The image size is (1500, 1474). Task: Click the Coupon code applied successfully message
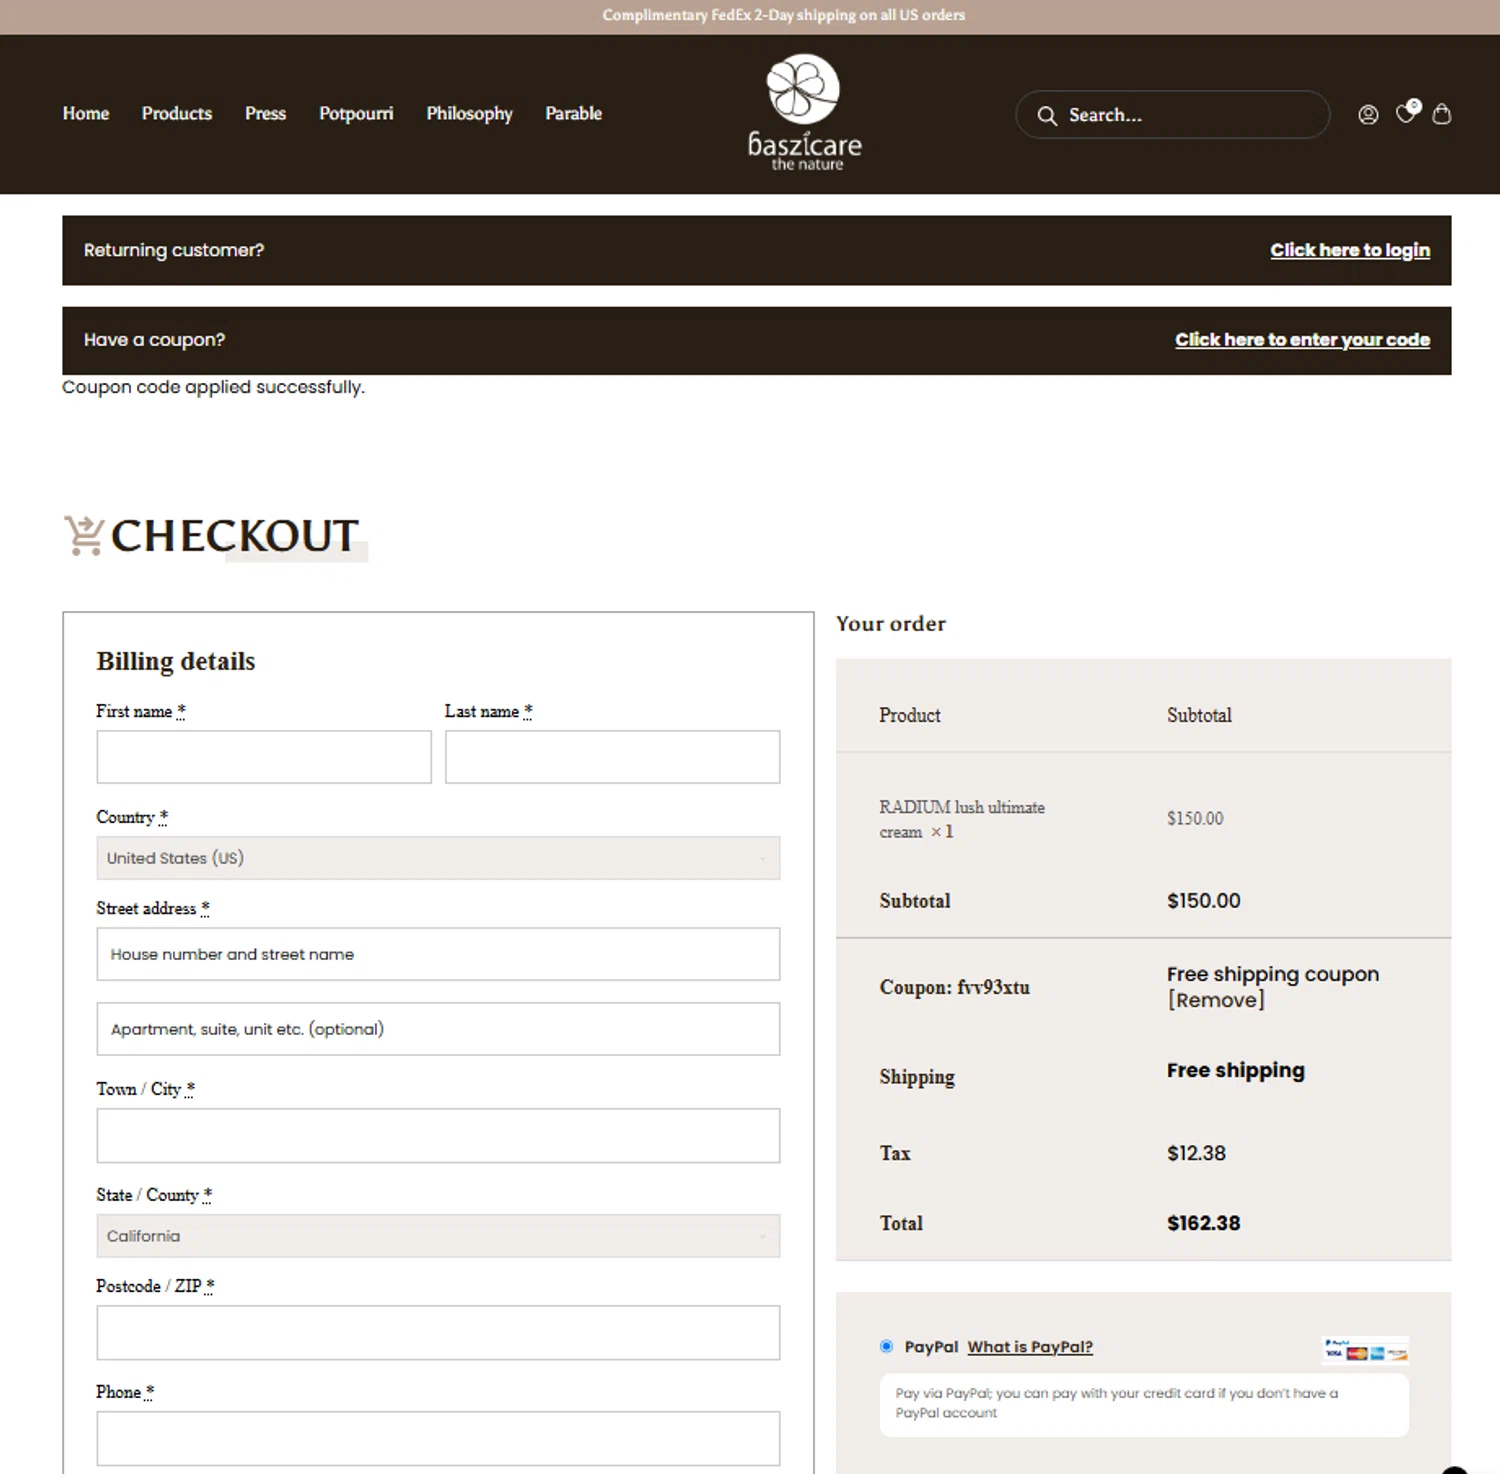tap(213, 387)
